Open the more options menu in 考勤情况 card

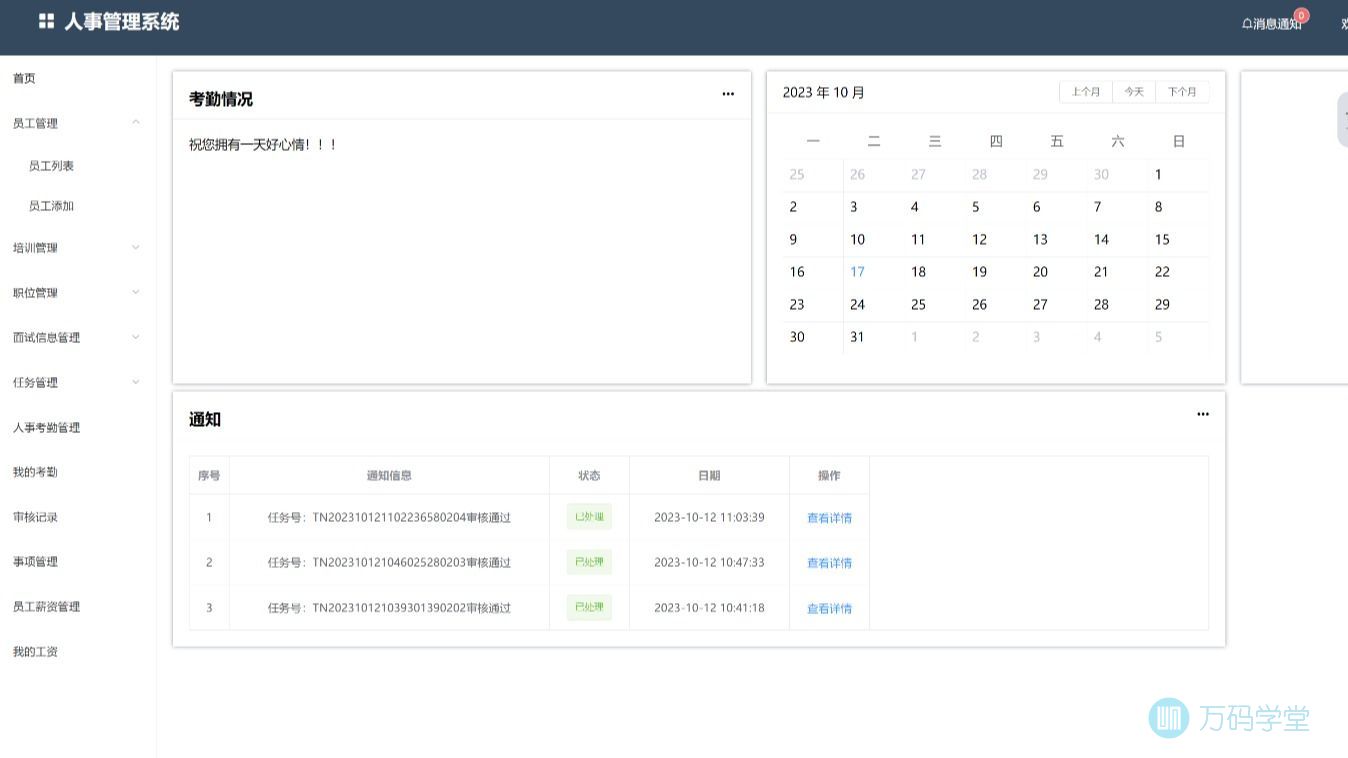coord(728,94)
